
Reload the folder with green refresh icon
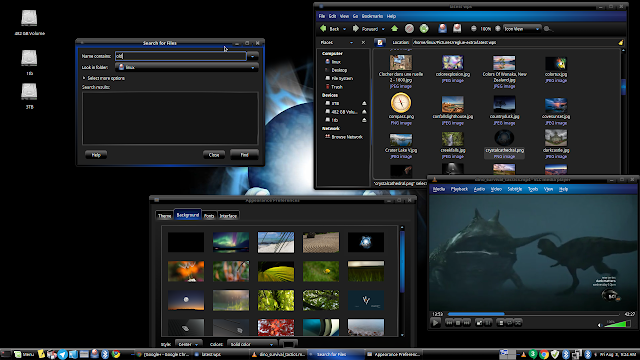point(424,29)
